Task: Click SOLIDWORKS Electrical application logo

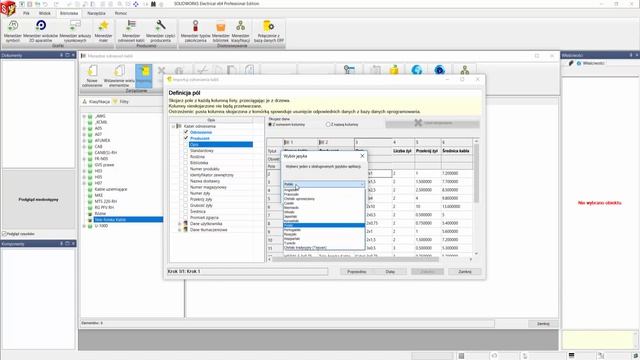Action: [8, 8]
